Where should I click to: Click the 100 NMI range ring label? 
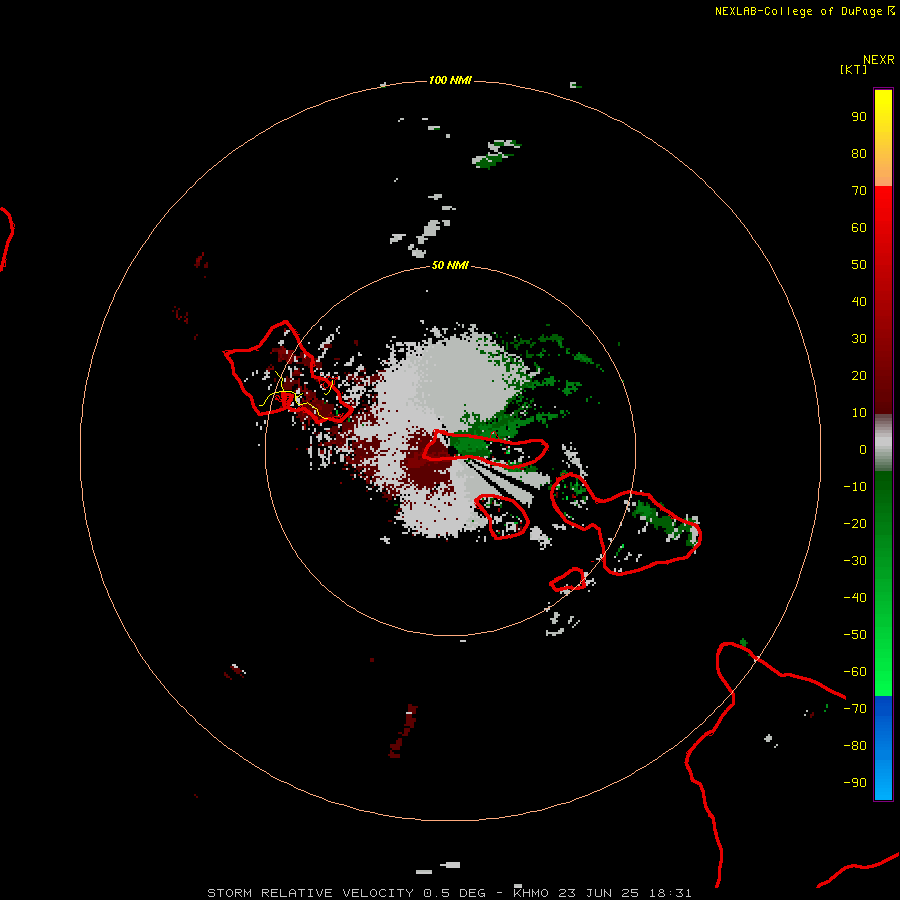pos(450,80)
